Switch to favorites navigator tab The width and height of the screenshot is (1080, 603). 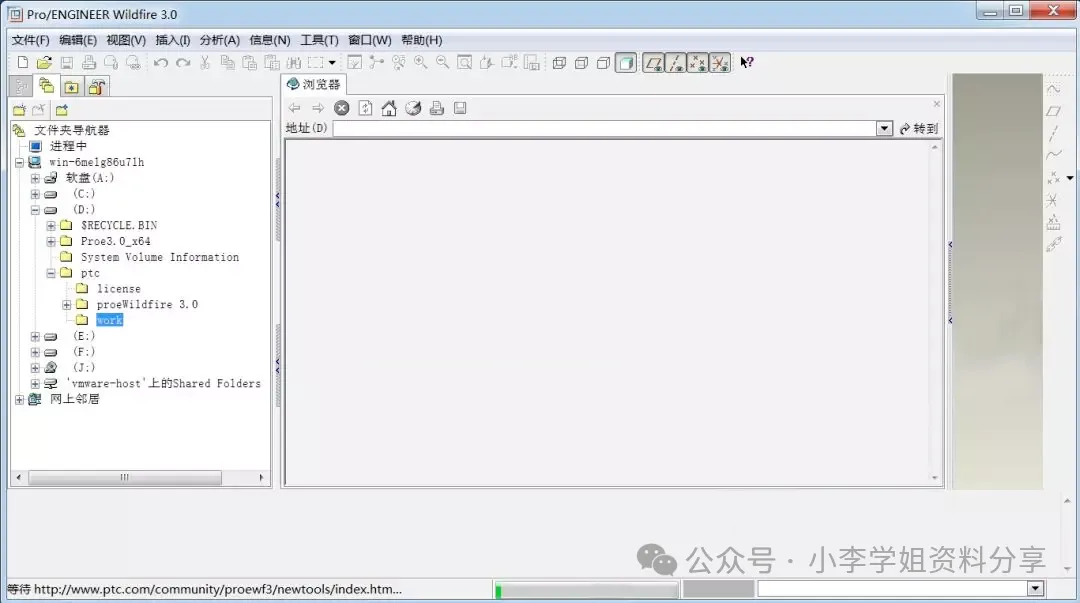[x=72, y=87]
